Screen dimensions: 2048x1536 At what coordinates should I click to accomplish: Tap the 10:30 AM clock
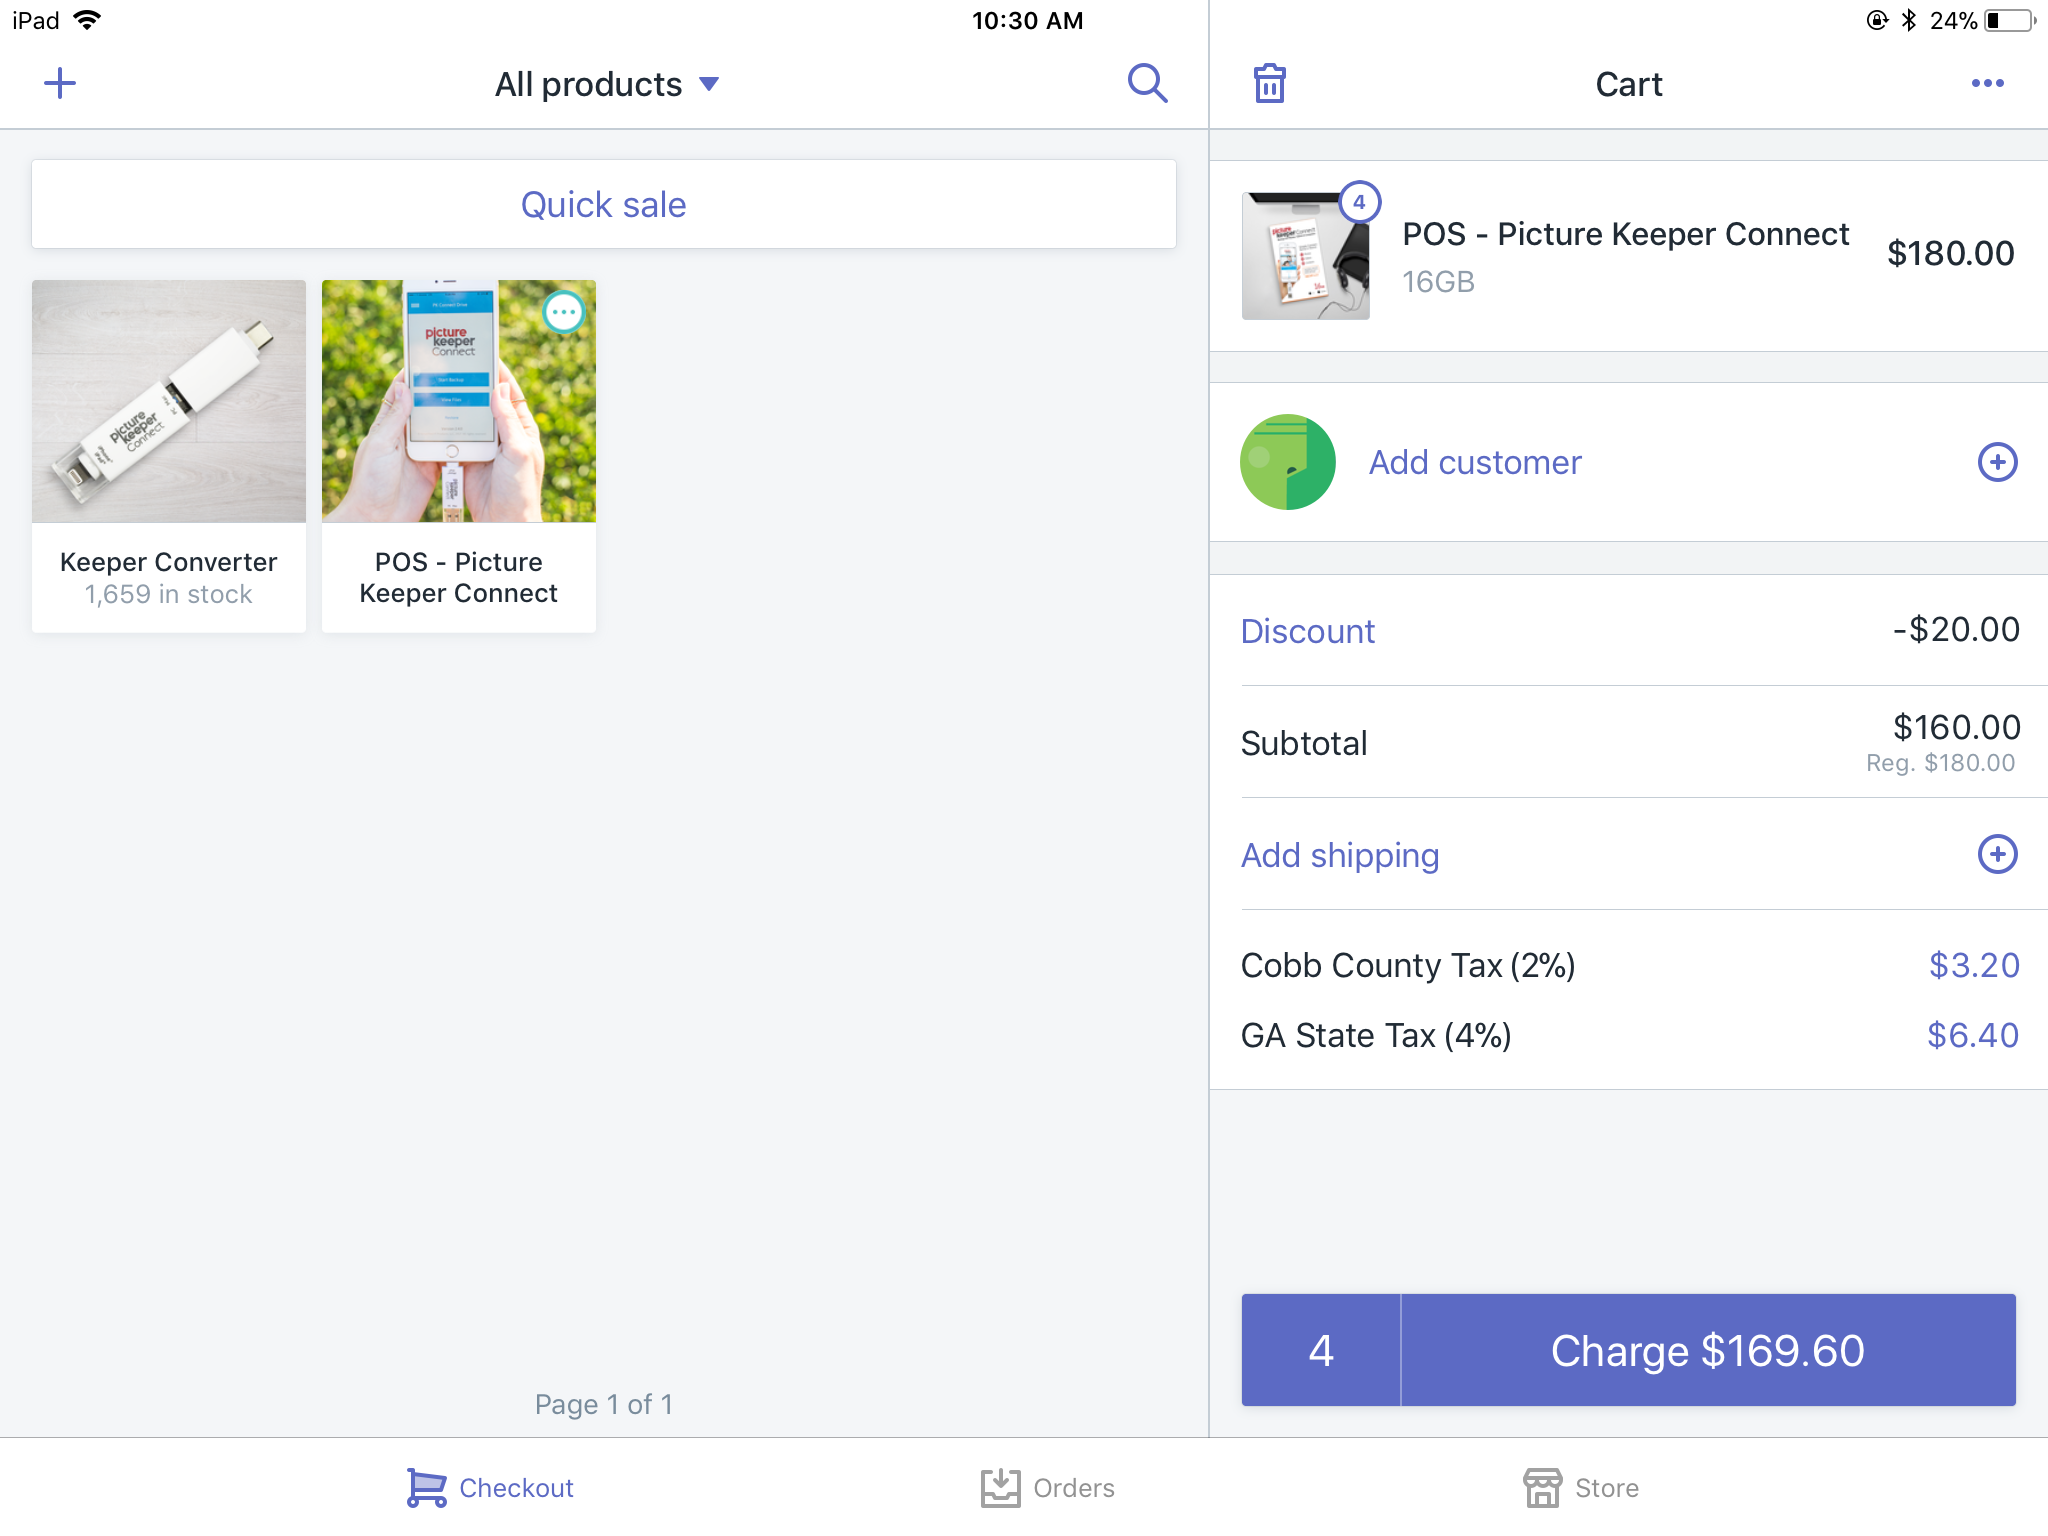(x=1027, y=20)
